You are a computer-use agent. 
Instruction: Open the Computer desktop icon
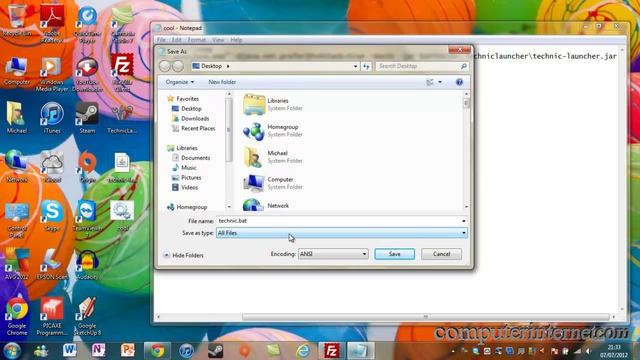(17, 70)
